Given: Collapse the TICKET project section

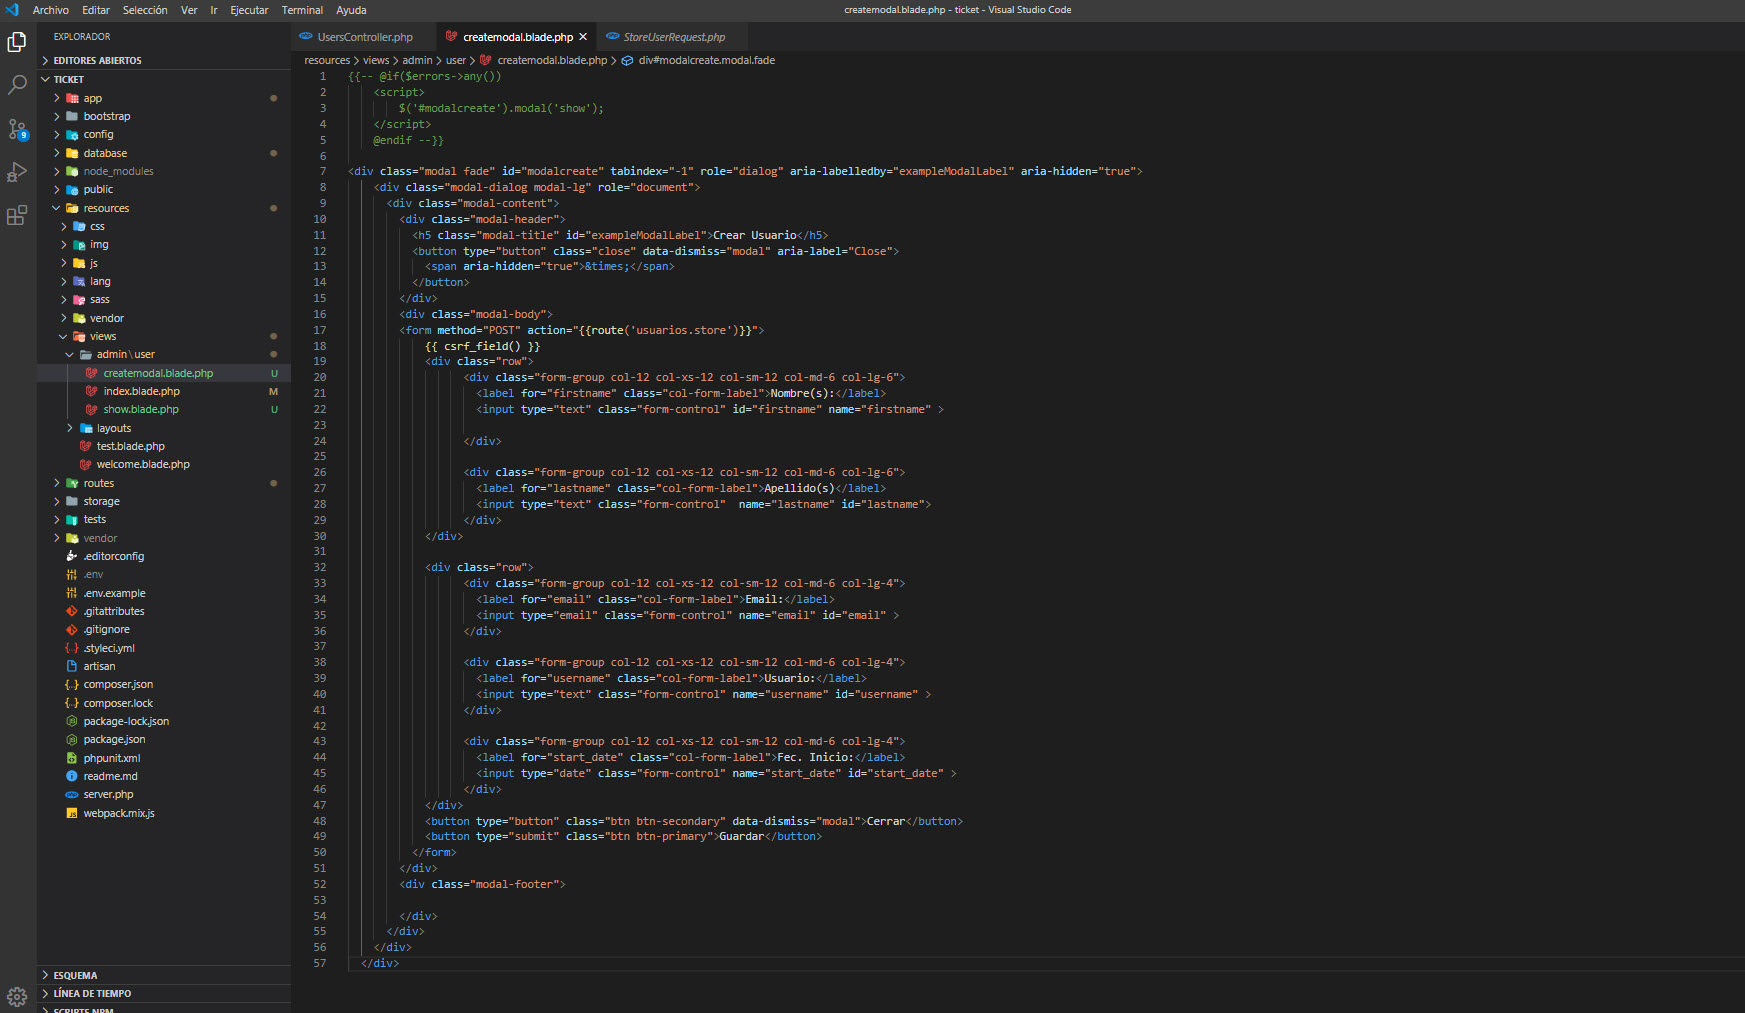Looking at the screenshot, I should [x=45, y=79].
